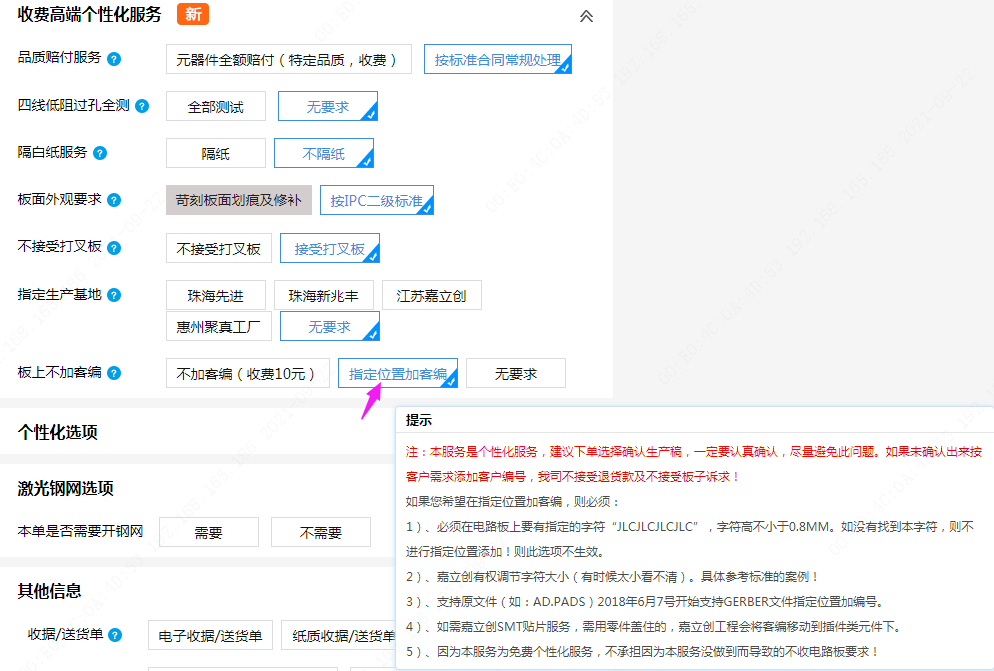
Task: Select 全部测试 for via testing
Action: [216, 106]
